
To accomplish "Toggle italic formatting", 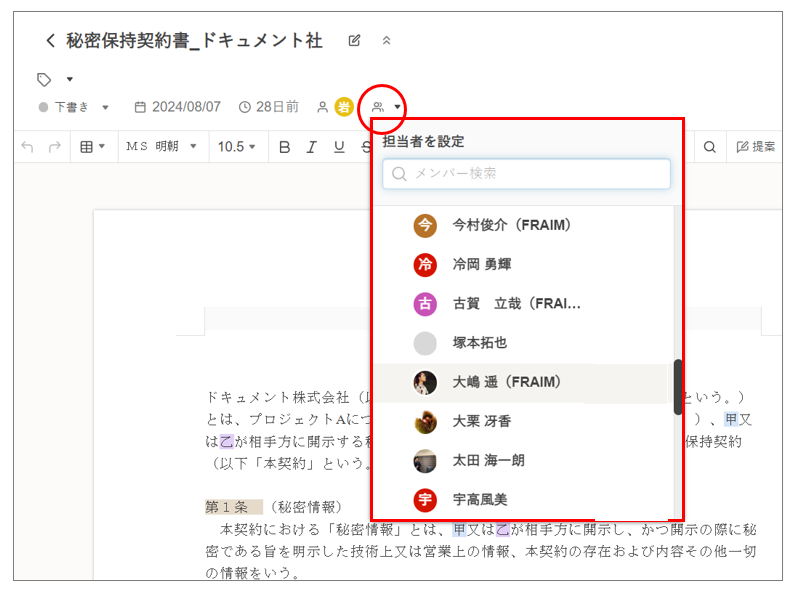I will [311, 147].
